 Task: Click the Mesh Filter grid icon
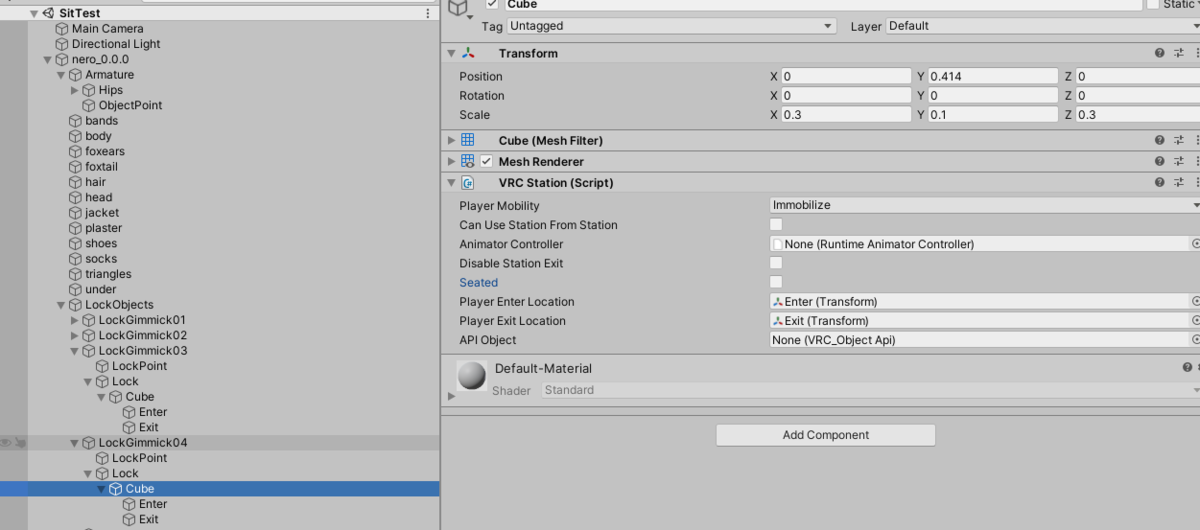pos(468,141)
